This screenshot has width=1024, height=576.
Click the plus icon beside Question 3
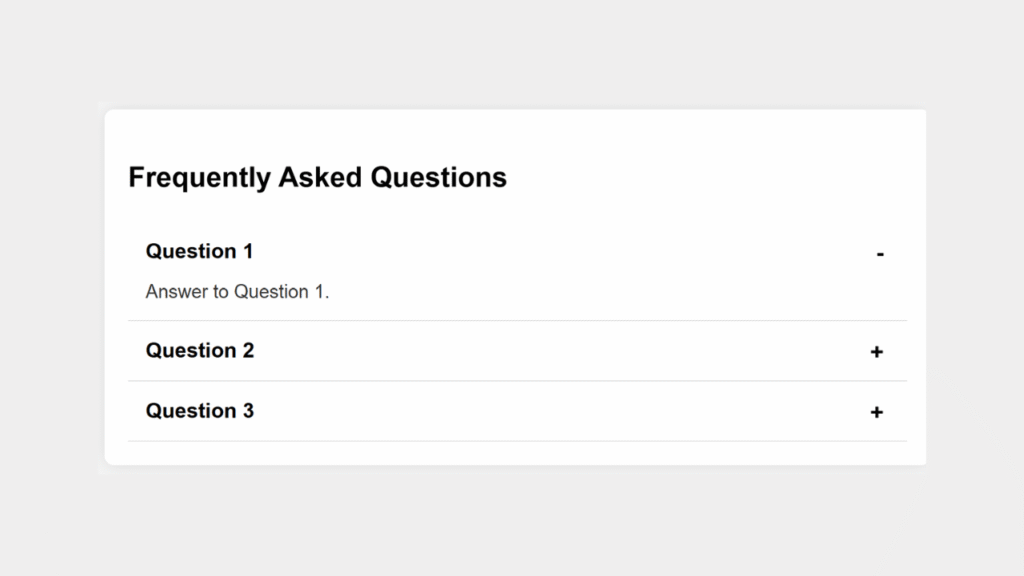click(877, 412)
